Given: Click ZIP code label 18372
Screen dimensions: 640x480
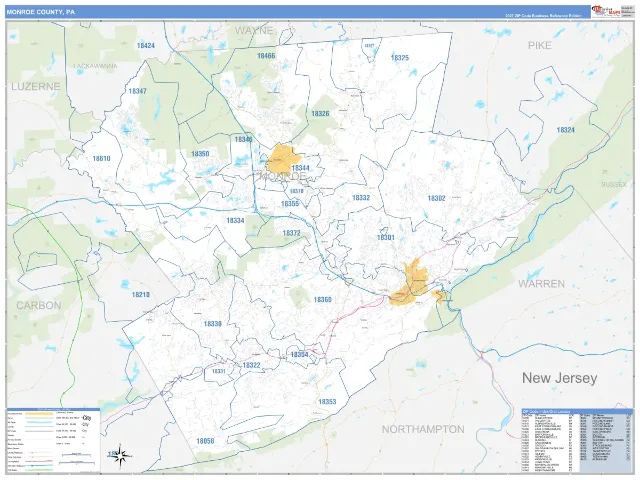Looking at the screenshot, I should coord(291,233).
